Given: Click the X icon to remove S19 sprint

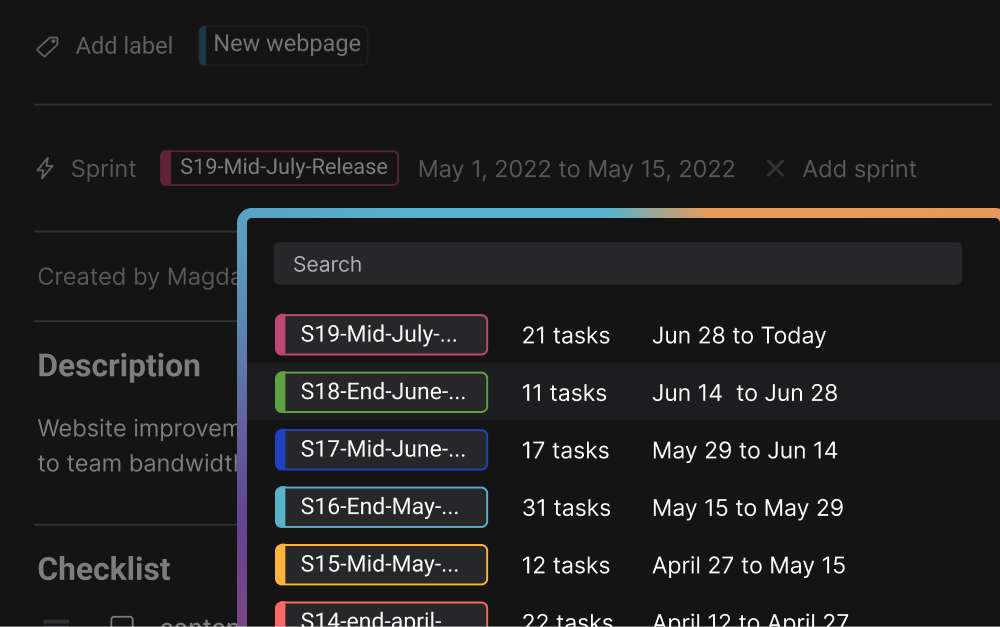Looking at the screenshot, I should tap(775, 169).
